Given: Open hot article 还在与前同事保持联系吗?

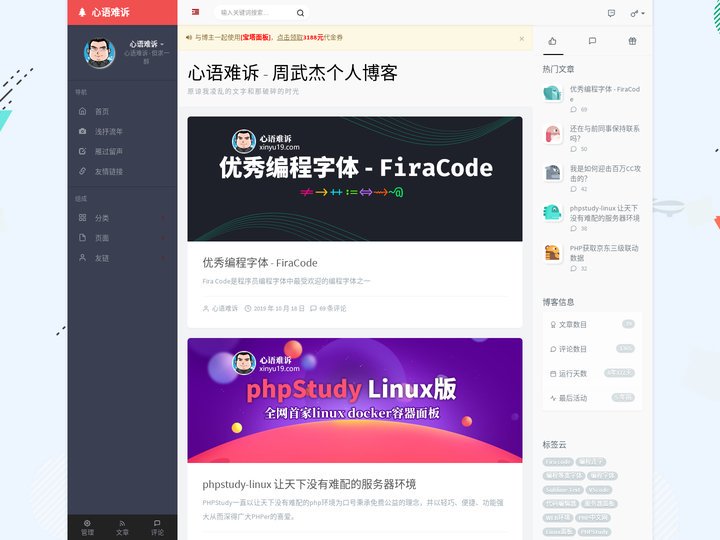Looking at the screenshot, I should (x=605, y=133).
